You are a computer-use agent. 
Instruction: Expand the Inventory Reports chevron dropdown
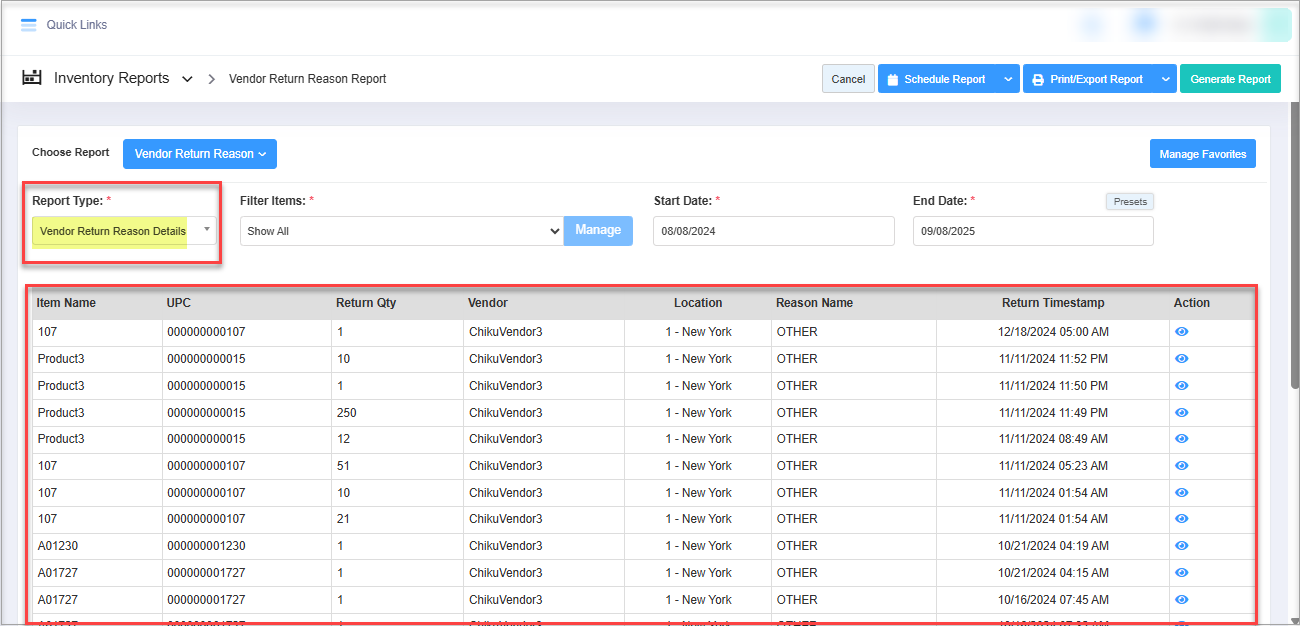click(x=187, y=79)
